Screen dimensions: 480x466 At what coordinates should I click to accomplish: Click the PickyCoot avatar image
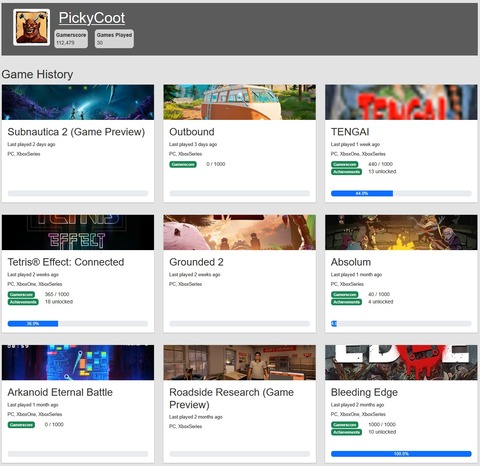coord(31,27)
